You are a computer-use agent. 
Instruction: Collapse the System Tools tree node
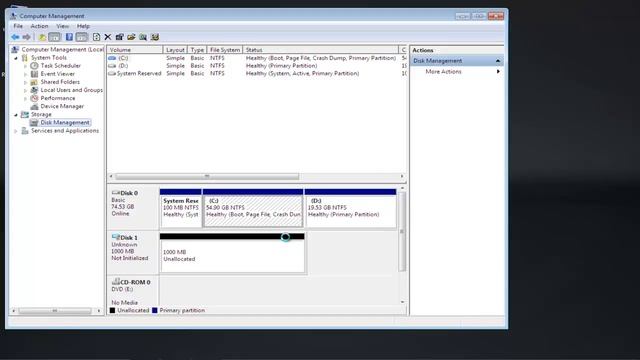16,58
